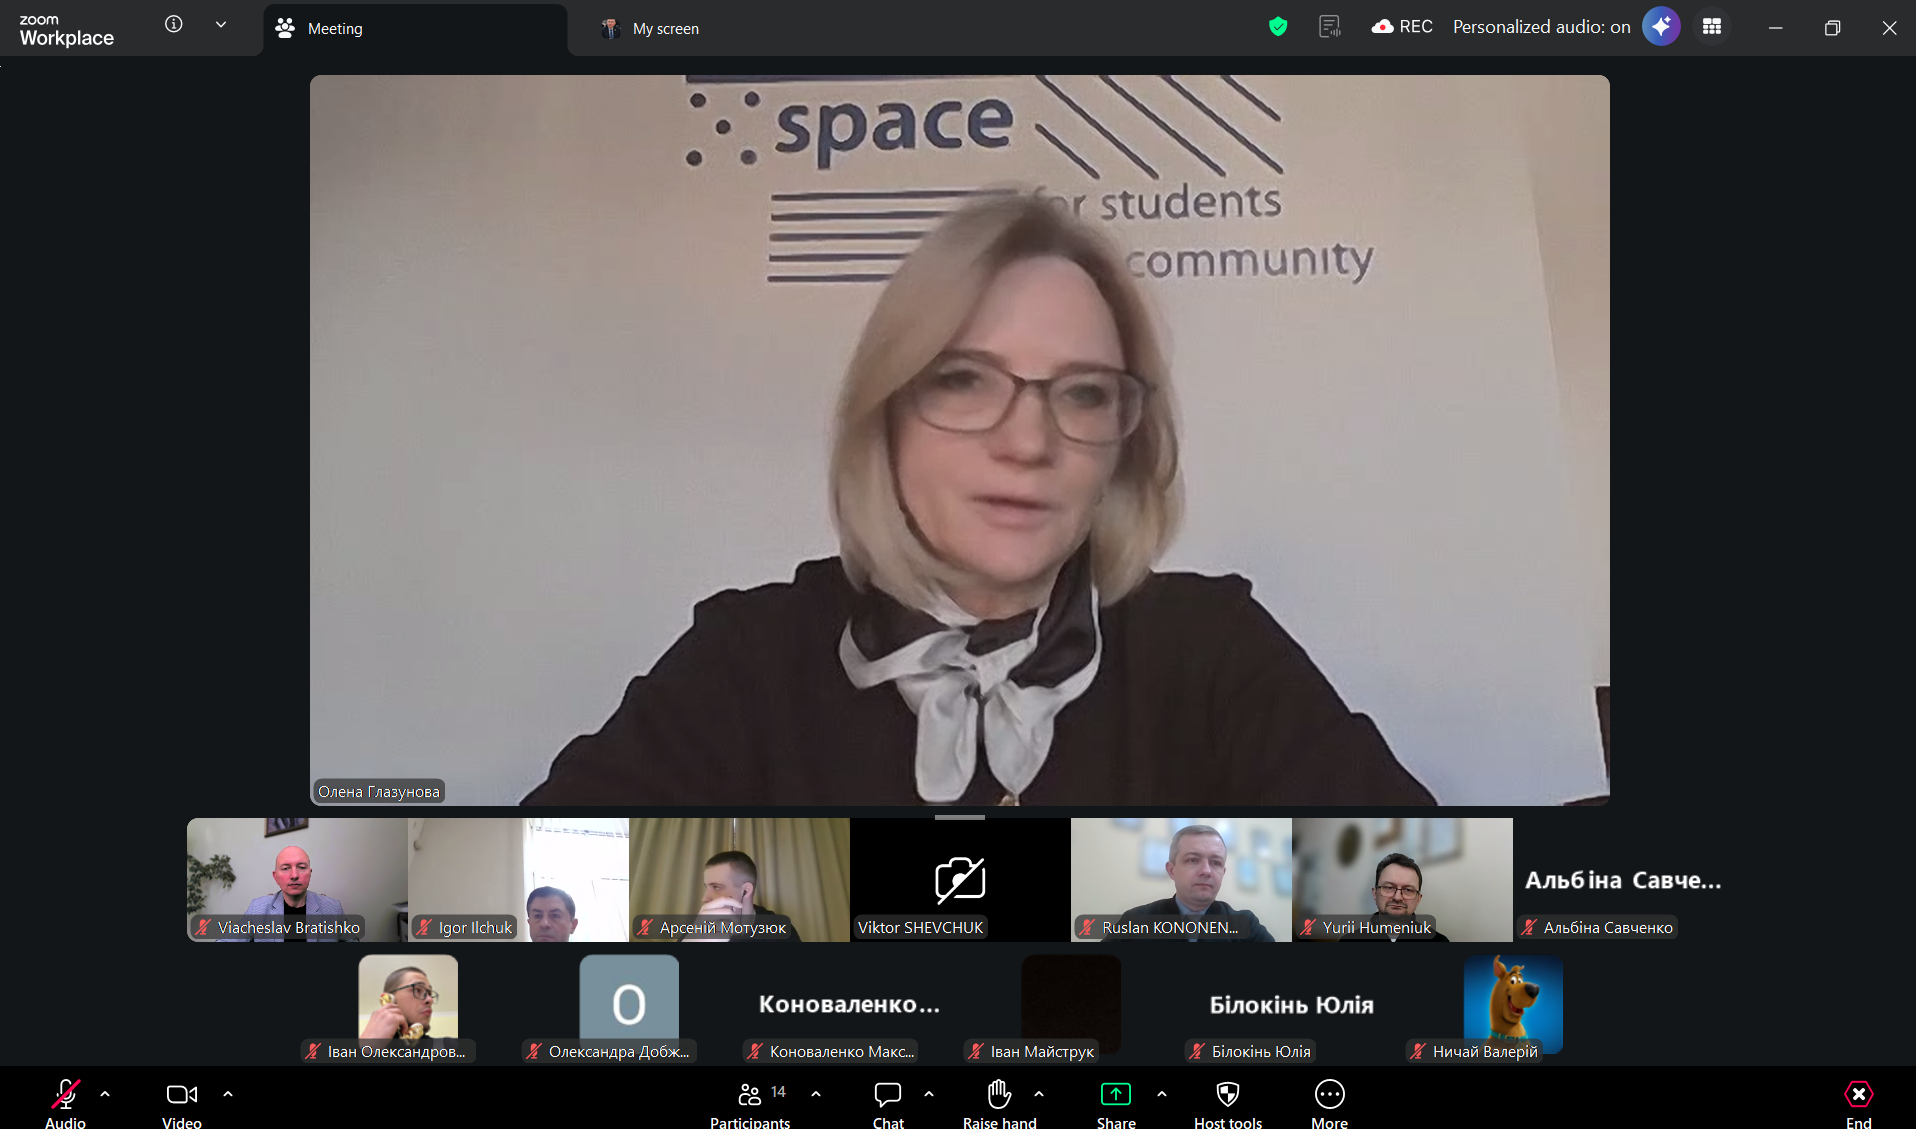
Task: Click muted mic icon on Ничай Валерій
Action: pyautogui.click(x=1418, y=1051)
